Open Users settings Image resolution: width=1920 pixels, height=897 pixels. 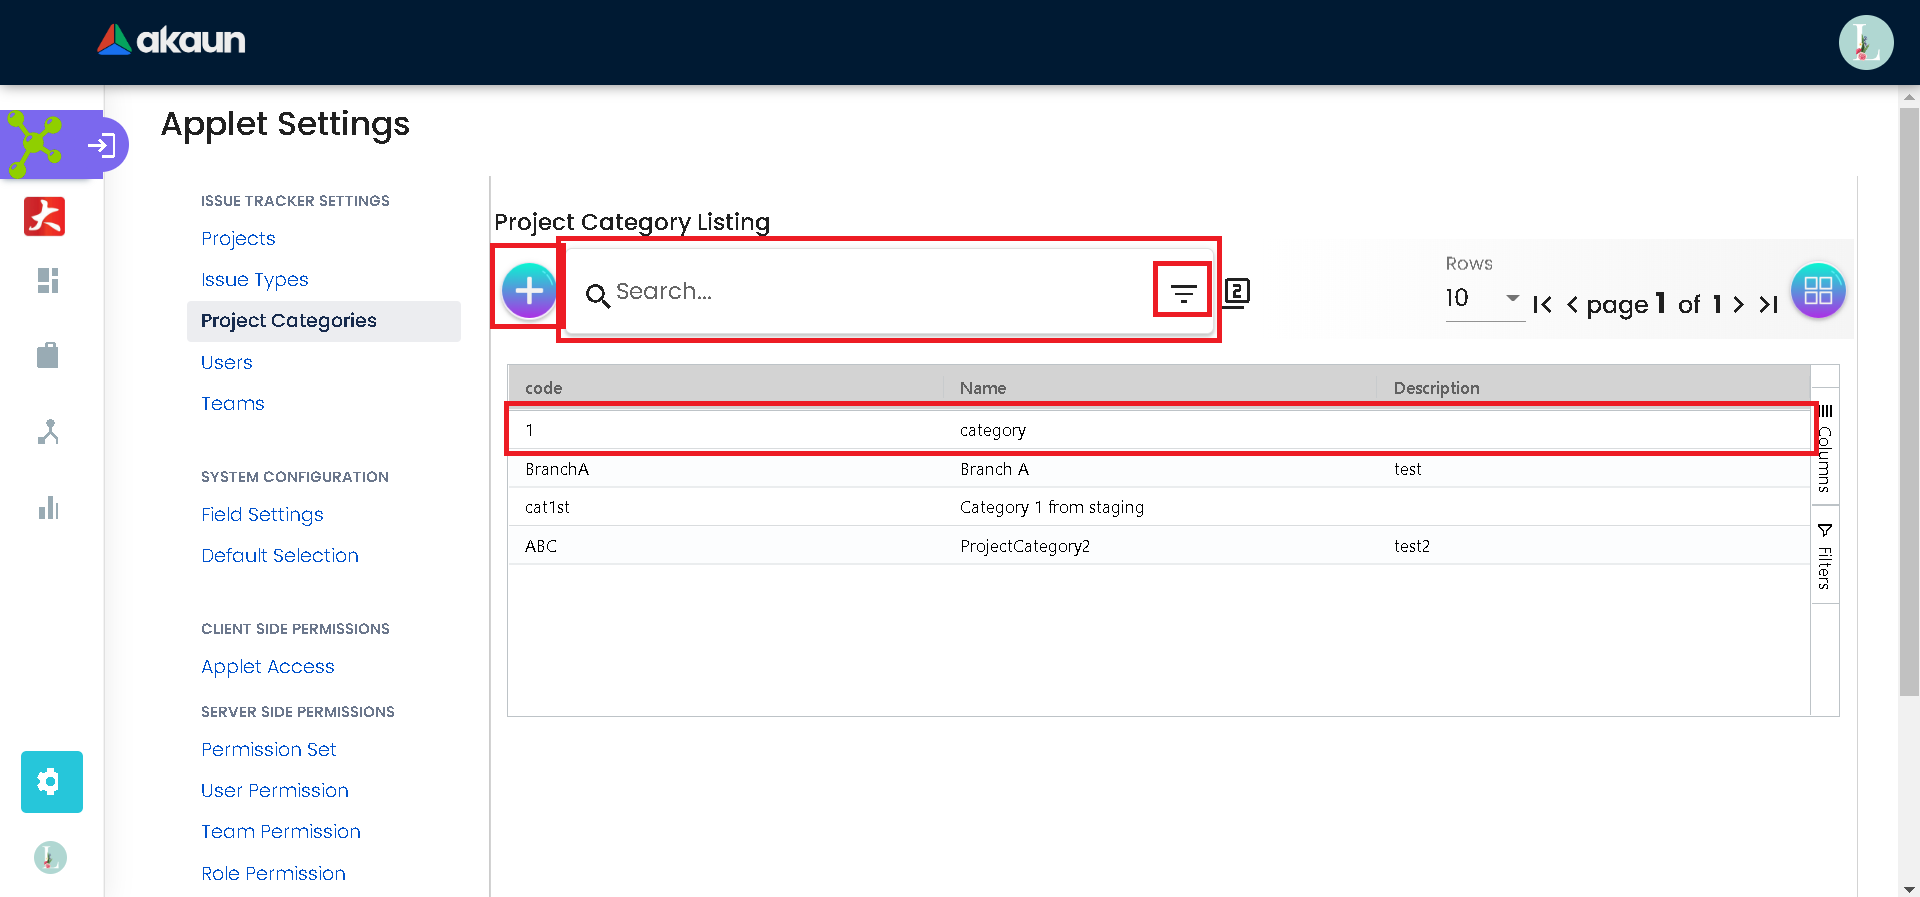pos(227,363)
